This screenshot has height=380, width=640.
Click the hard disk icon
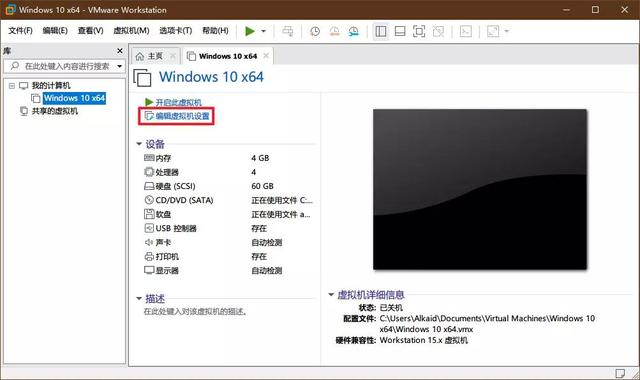click(149, 186)
